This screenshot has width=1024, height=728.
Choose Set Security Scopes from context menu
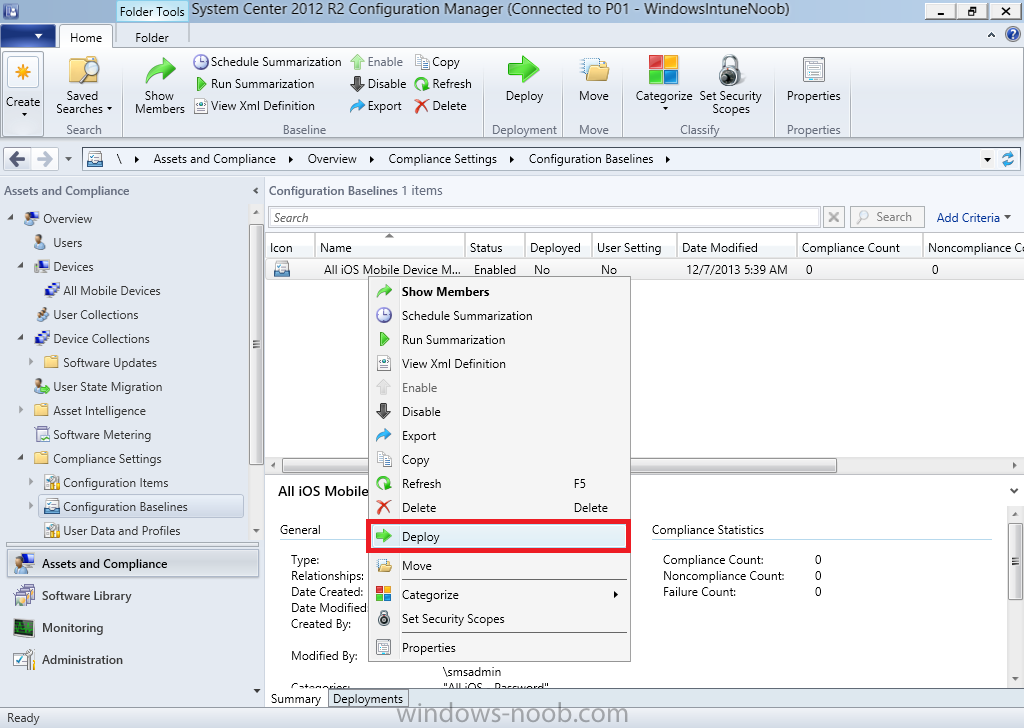[x=500, y=619]
